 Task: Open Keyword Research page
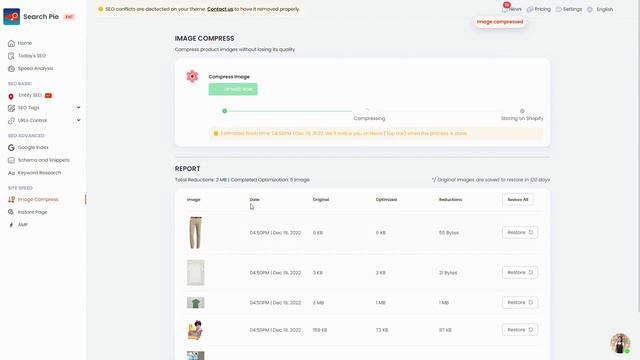tap(39, 173)
